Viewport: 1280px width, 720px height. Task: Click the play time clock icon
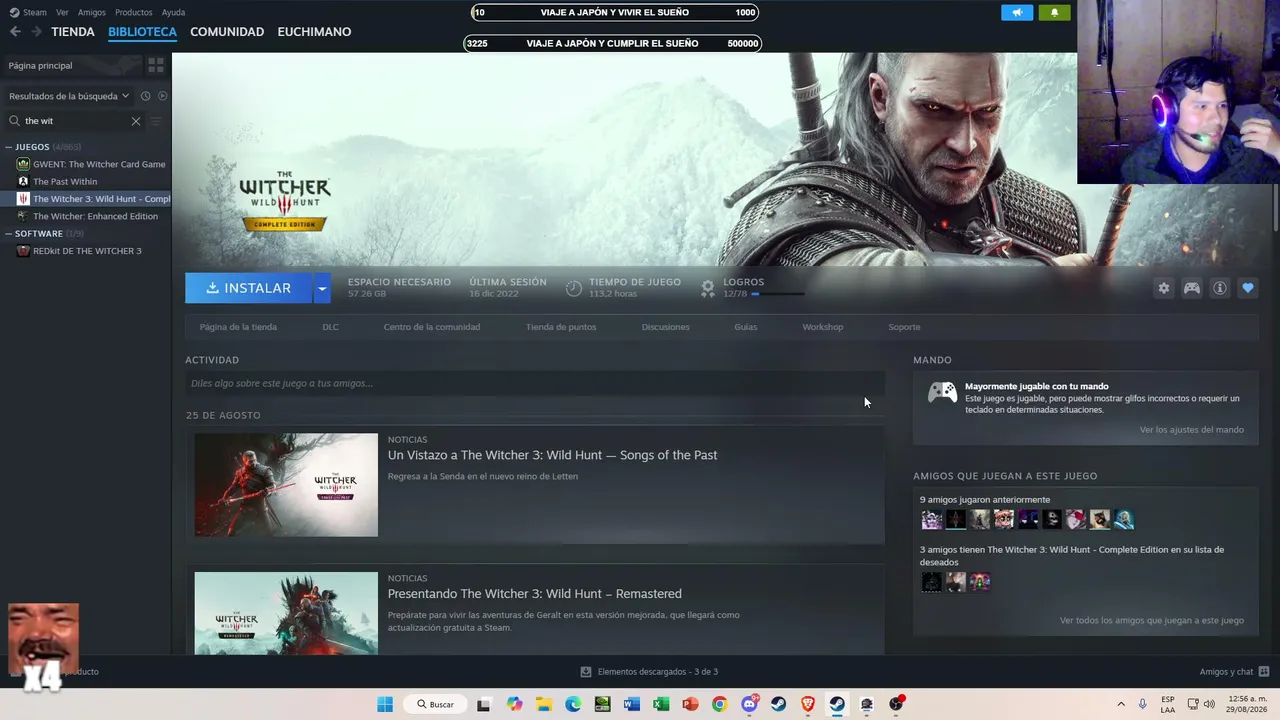pyautogui.click(x=573, y=288)
